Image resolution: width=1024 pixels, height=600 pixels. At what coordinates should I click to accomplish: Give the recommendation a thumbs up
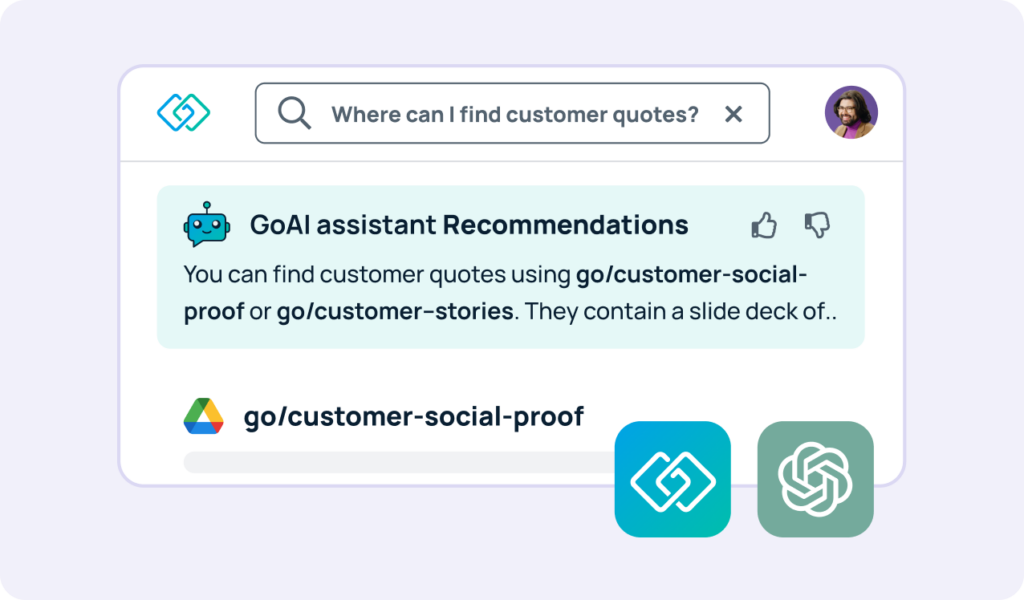[763, 225]
